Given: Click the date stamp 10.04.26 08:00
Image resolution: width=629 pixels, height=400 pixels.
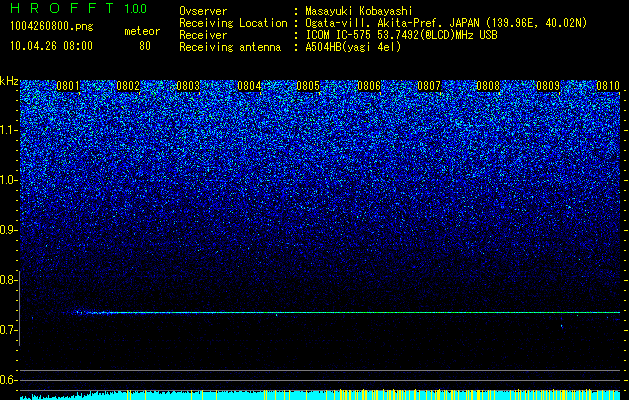Looking at the screenshot, I should pos(51,46).
